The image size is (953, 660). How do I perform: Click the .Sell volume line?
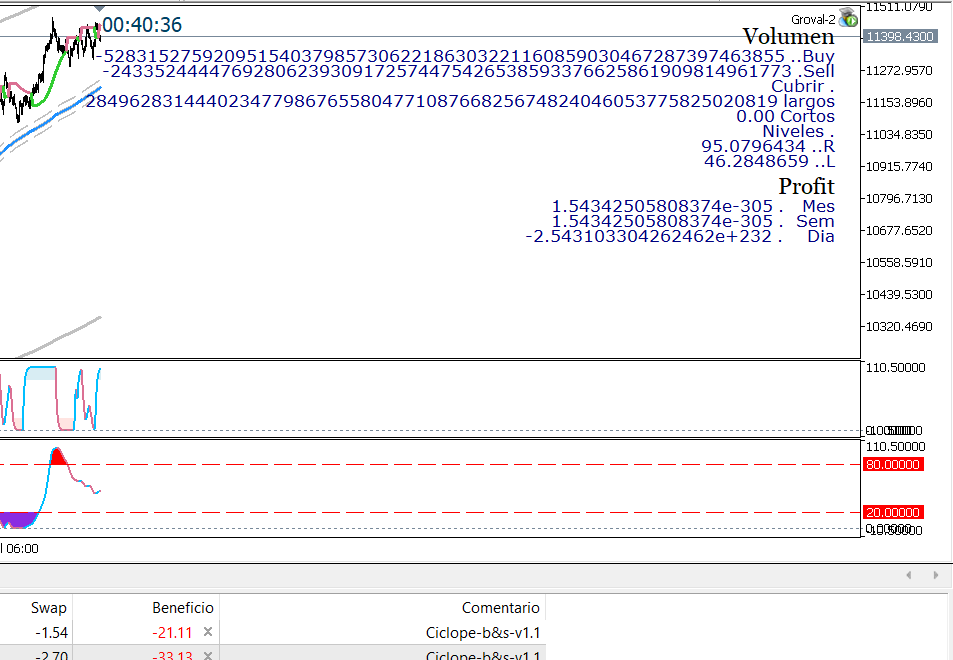(x=469, y=71)
